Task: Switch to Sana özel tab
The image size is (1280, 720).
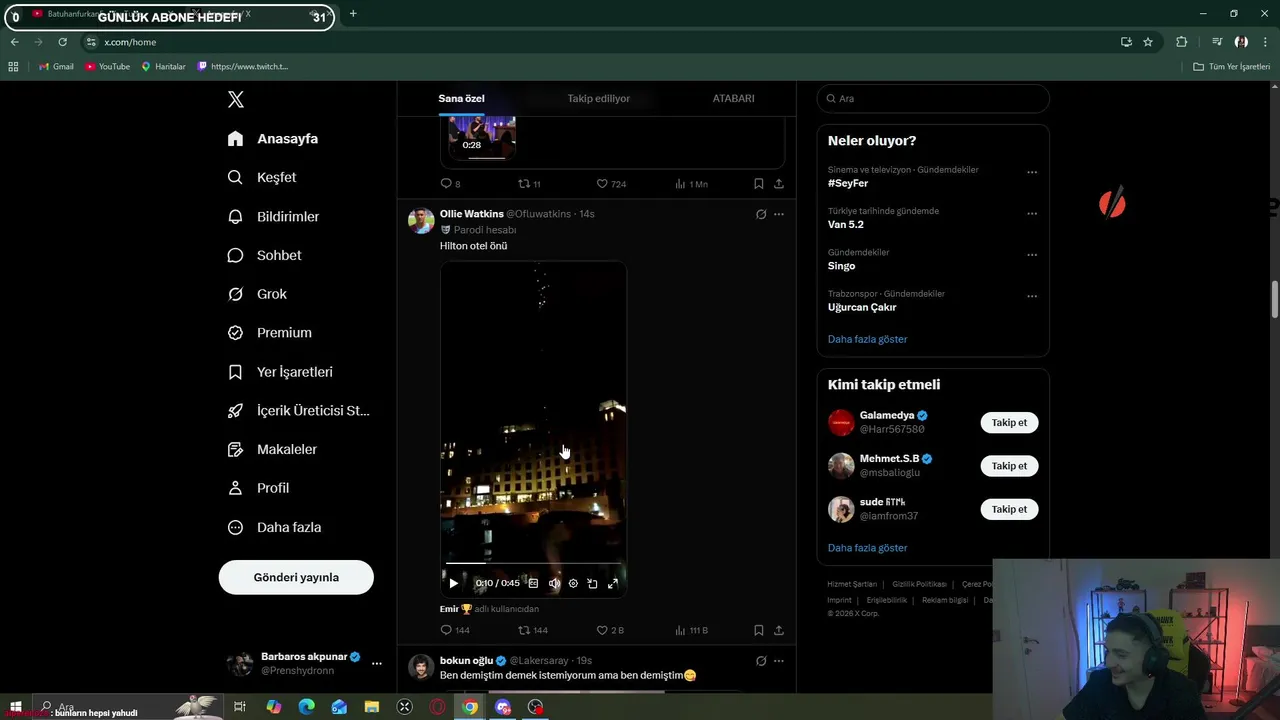Action: [x=461, y=99]
